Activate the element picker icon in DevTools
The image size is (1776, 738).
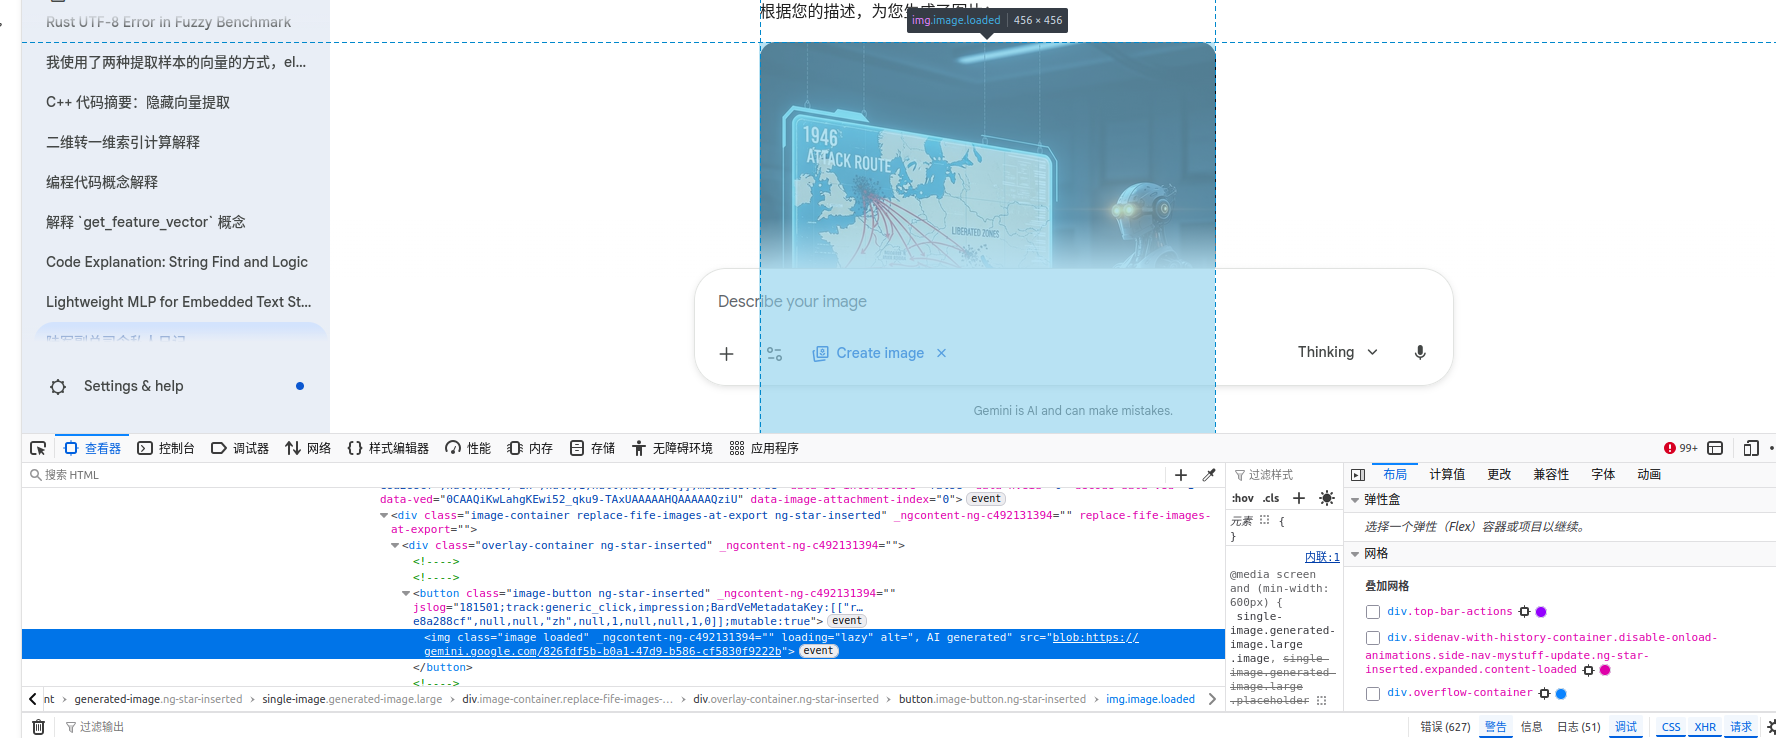click(x=38, y=448)
